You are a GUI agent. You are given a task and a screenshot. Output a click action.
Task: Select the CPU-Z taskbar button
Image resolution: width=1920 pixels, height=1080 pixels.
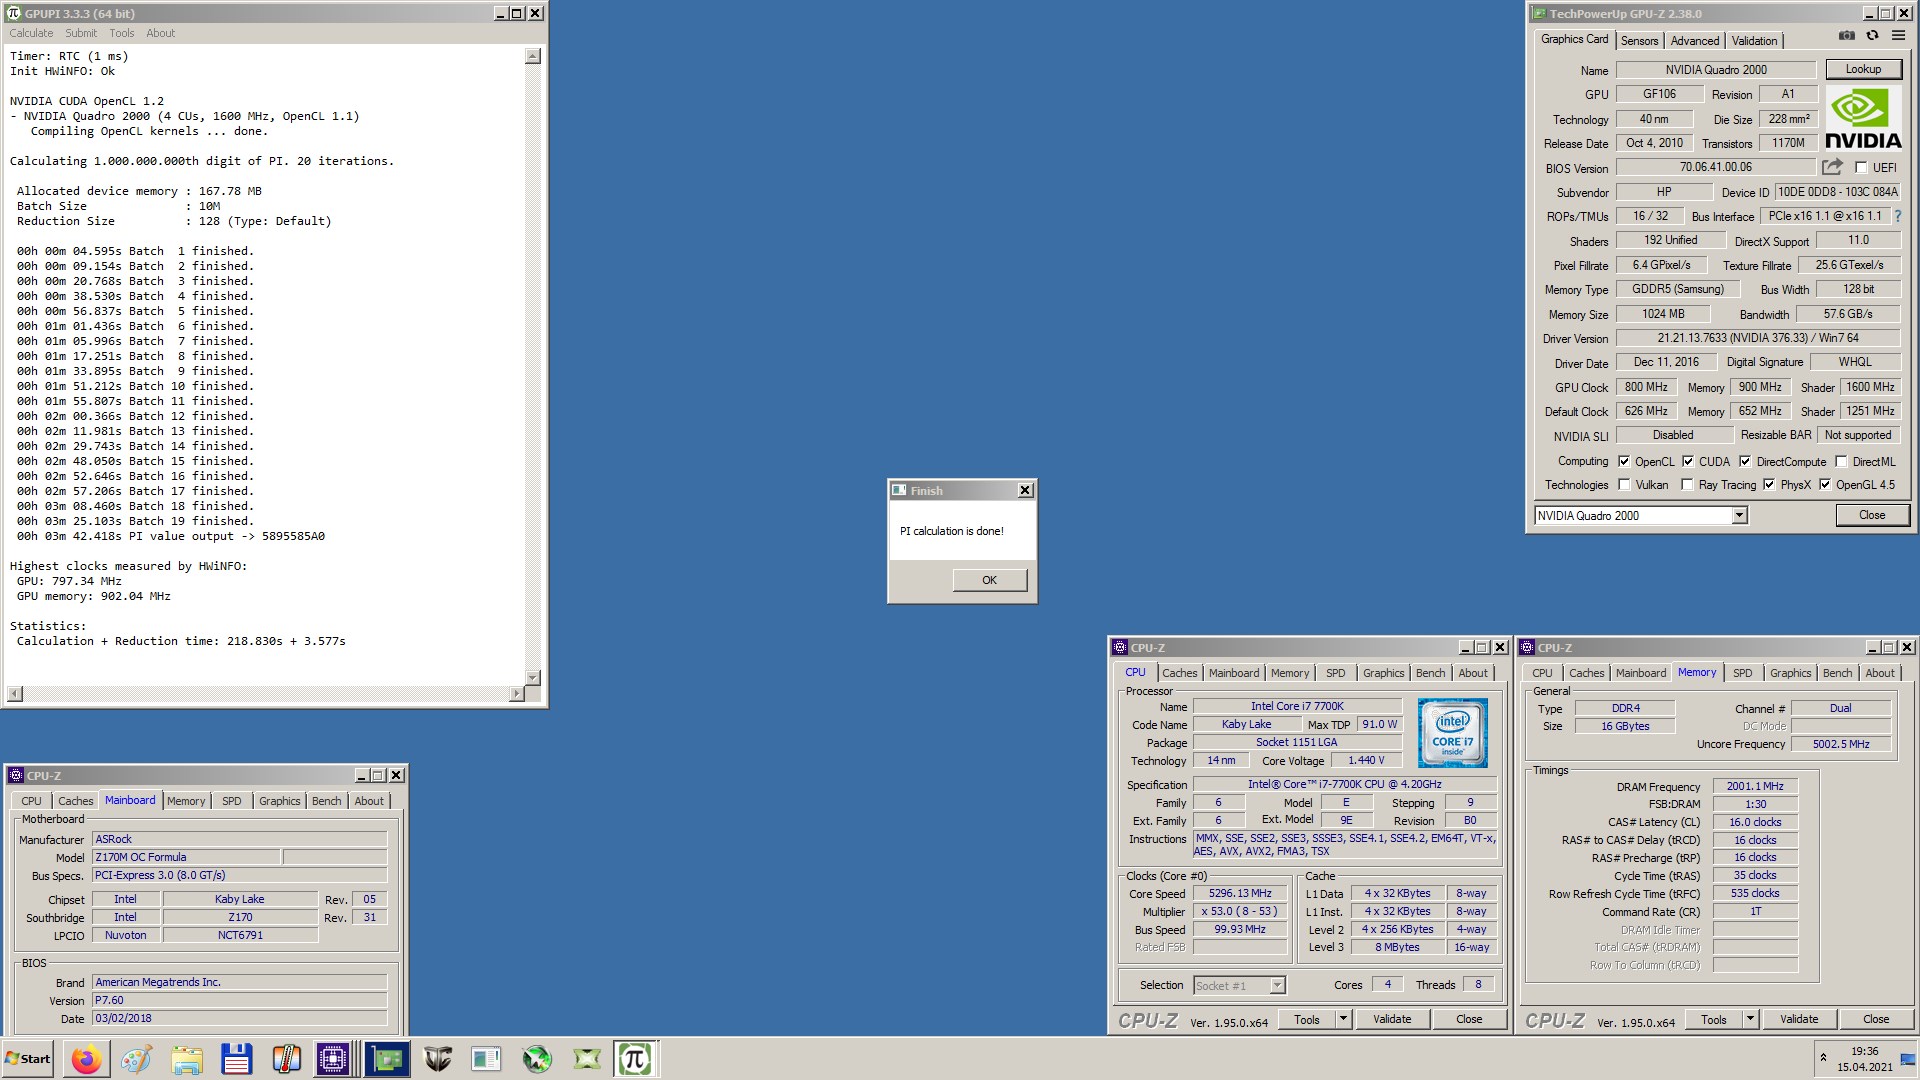click(333, 1059)
